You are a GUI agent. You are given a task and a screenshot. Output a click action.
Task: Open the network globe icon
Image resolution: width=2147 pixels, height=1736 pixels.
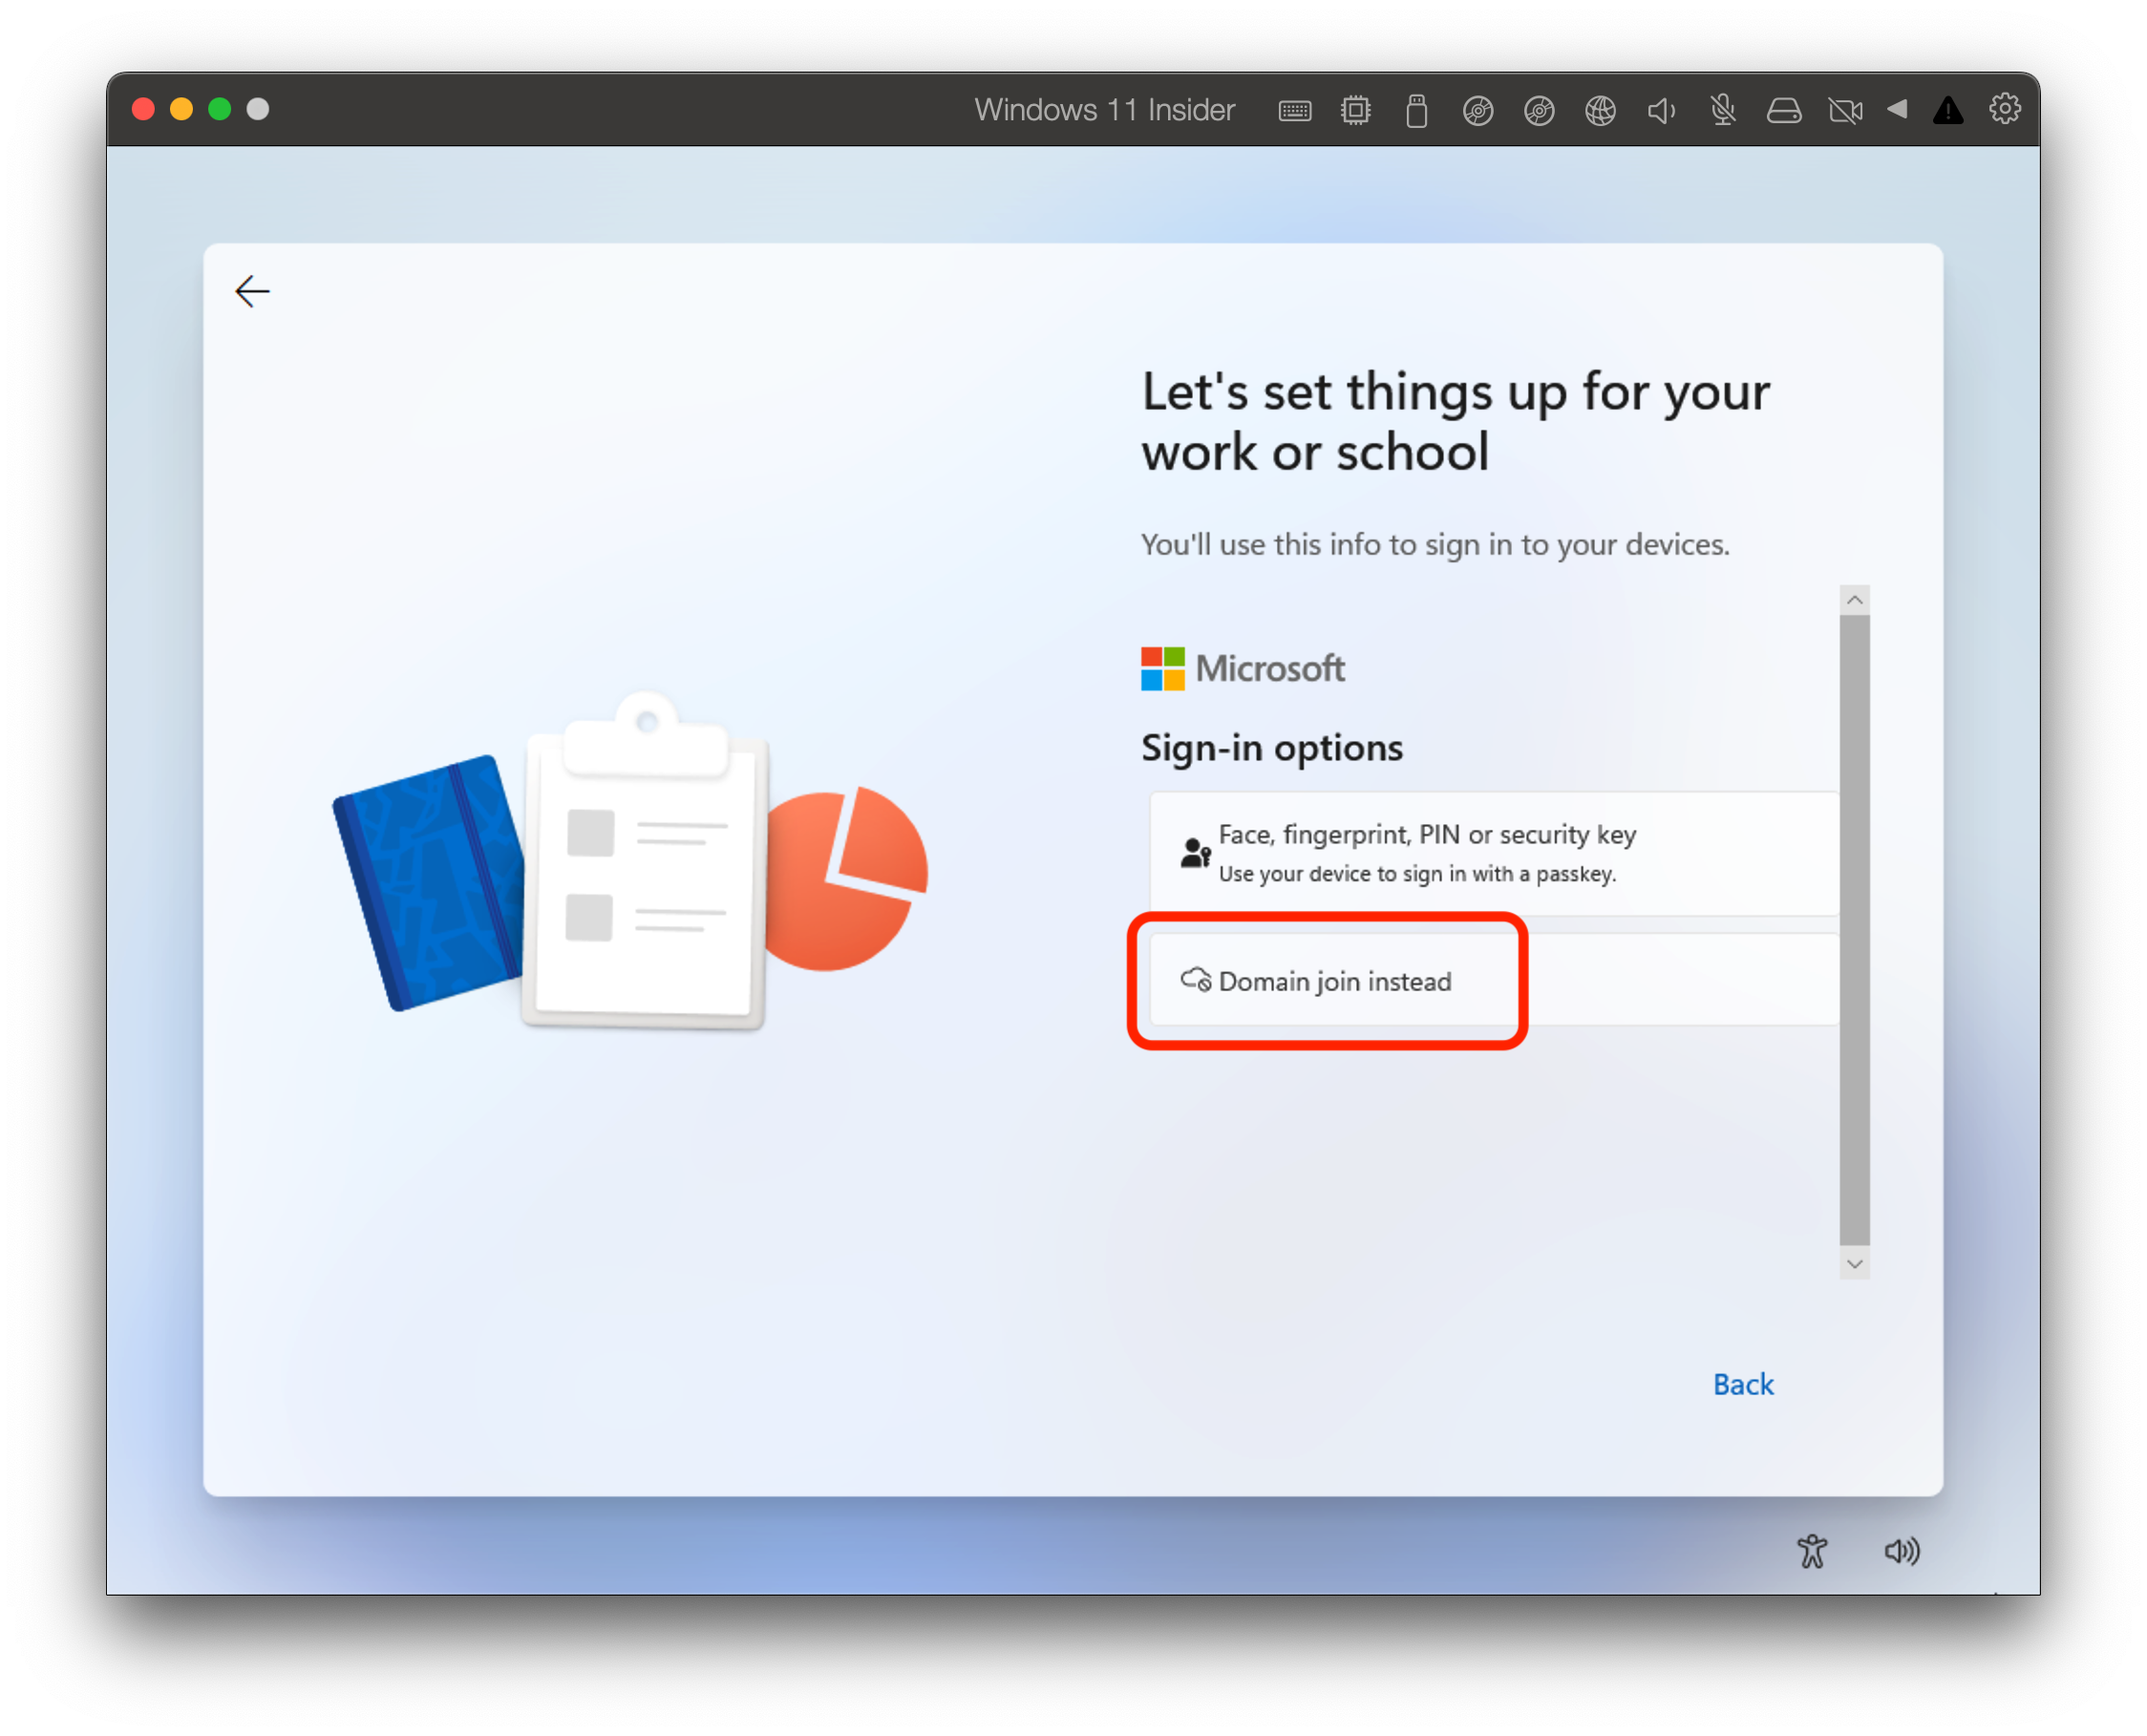click(1600, 110)
